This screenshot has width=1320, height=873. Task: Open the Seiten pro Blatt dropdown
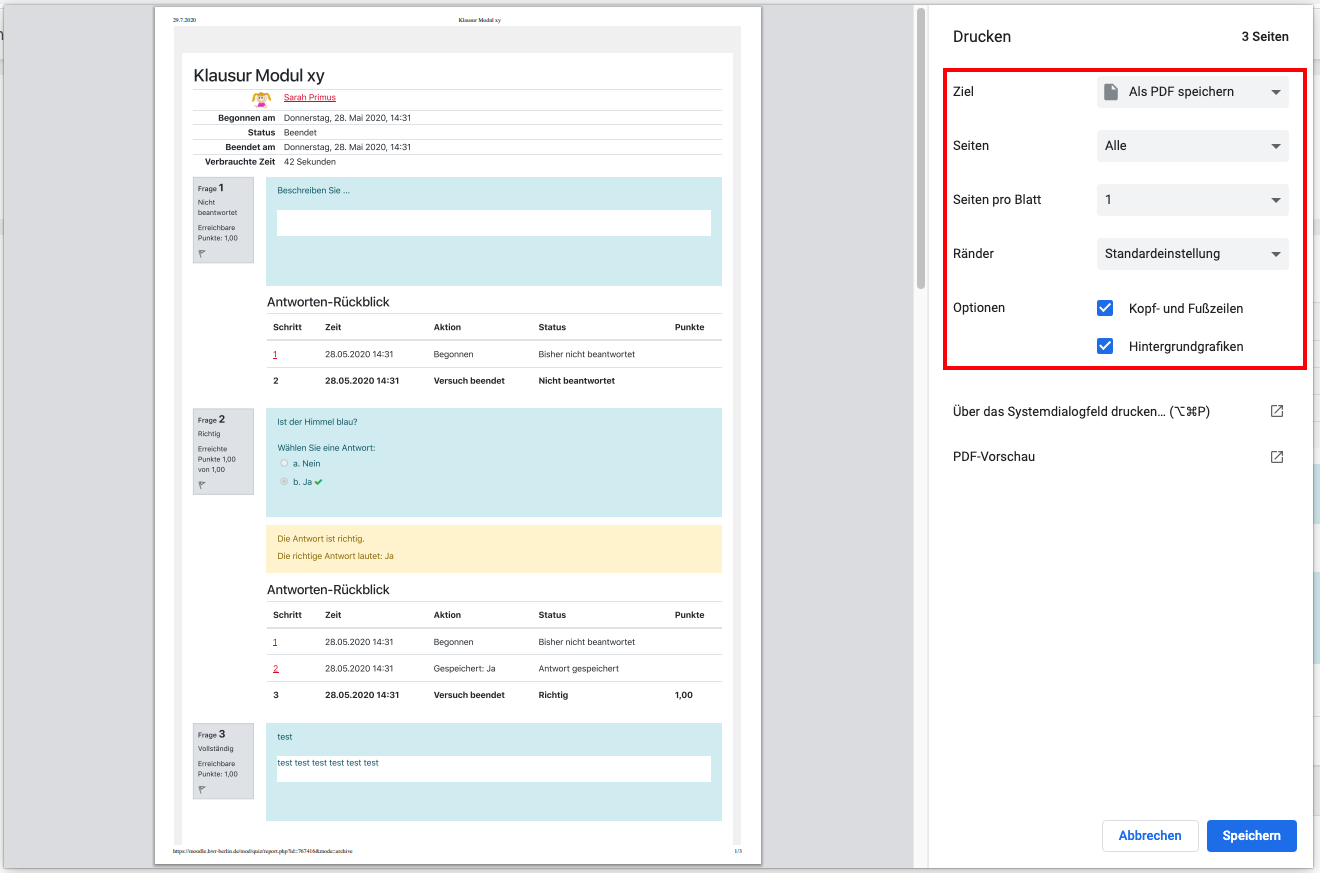(1192, 200)
